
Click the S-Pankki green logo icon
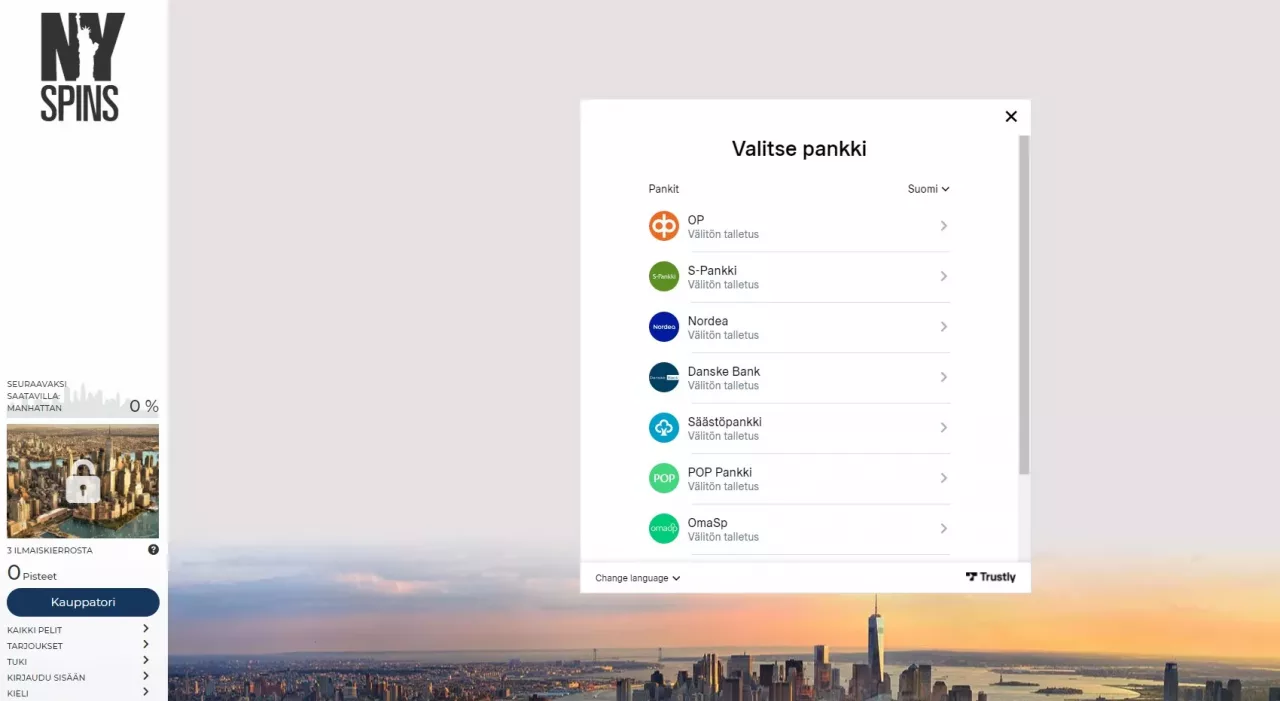tap(664, 276)
